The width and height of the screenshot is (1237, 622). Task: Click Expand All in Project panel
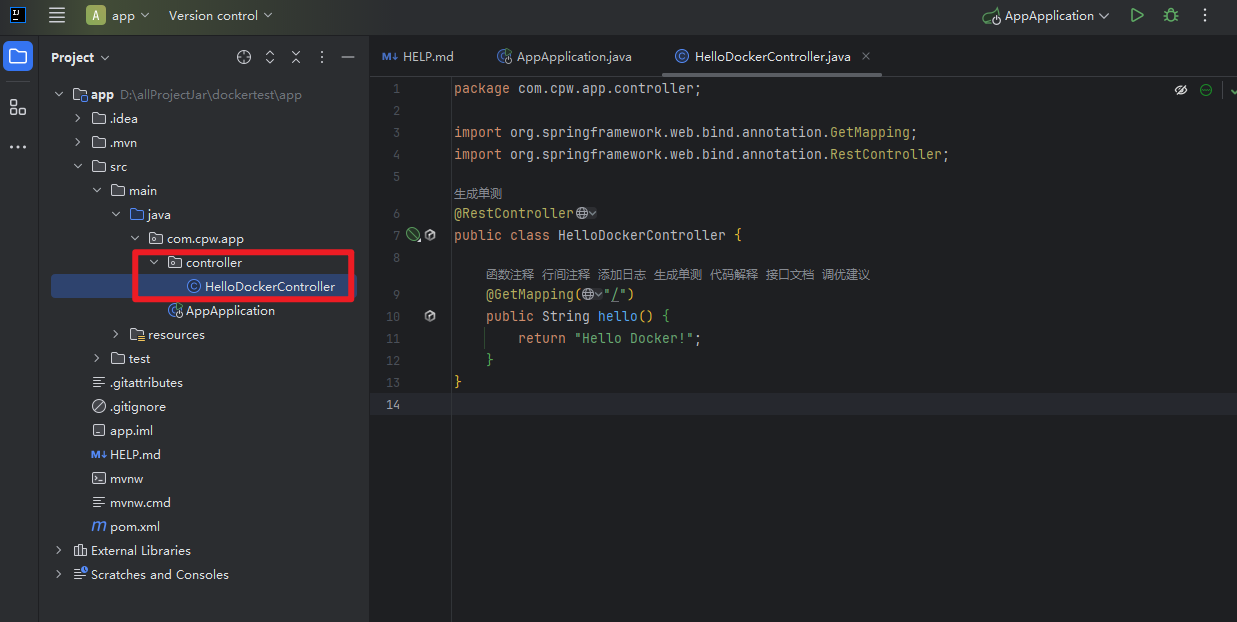click(270, 57)
